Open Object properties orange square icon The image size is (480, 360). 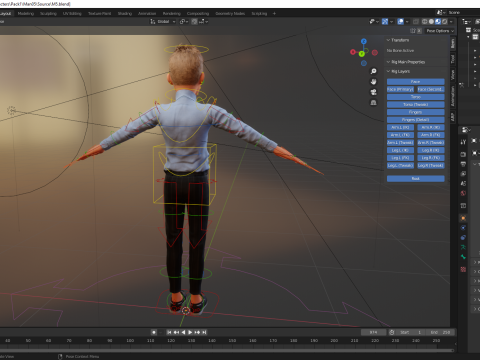click(463, 218)
